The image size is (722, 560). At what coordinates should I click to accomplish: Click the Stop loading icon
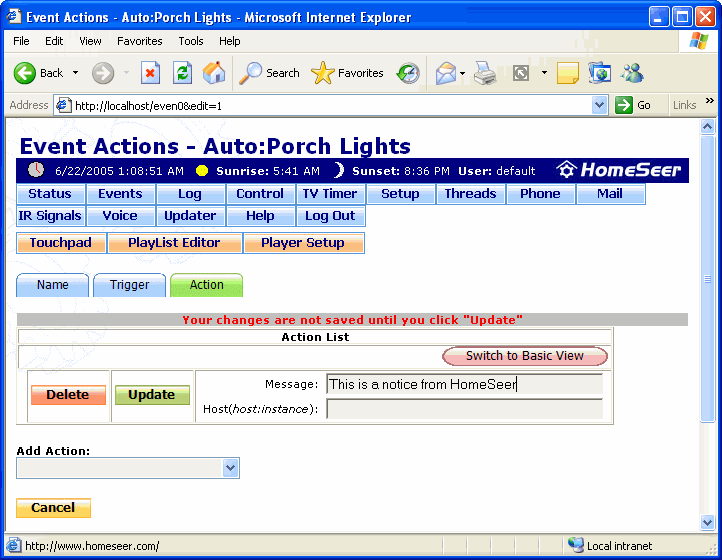[151, 73]
